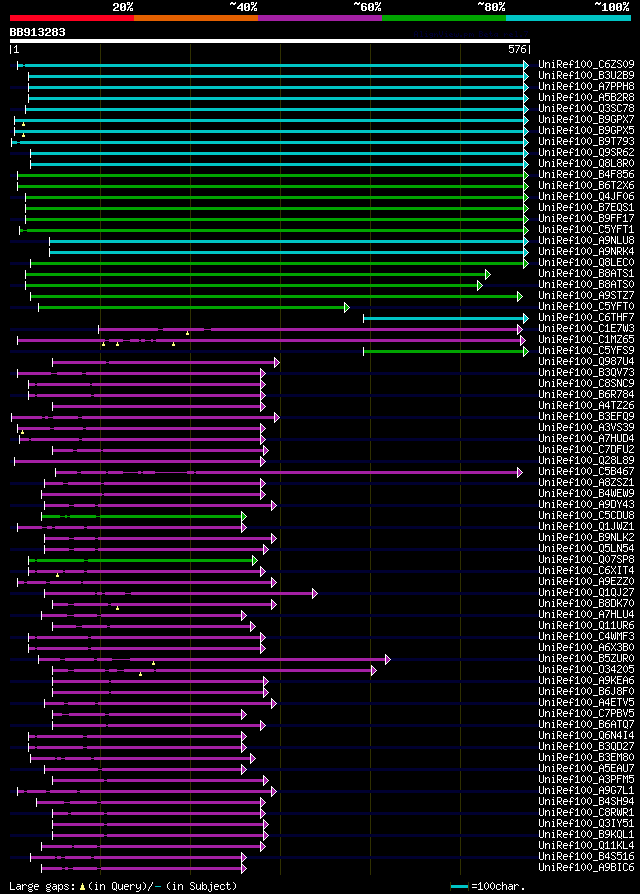Click the red 20% identity legend segment

point(72,18)
